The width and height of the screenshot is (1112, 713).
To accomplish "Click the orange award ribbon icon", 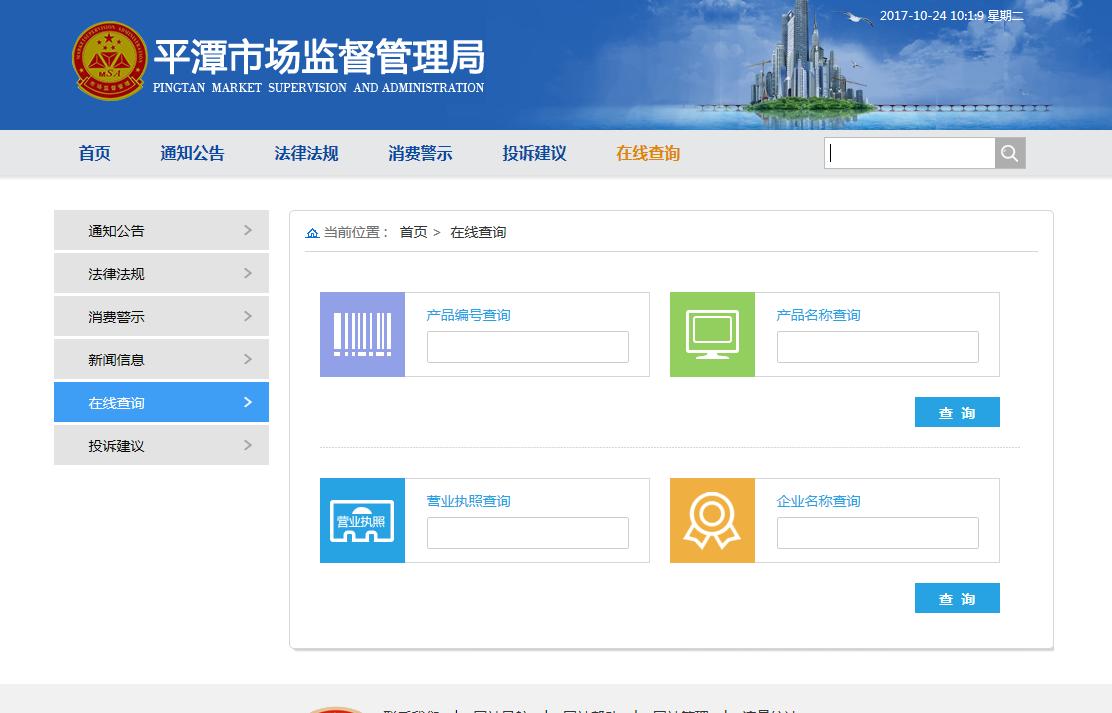I will tap(712, 520).
